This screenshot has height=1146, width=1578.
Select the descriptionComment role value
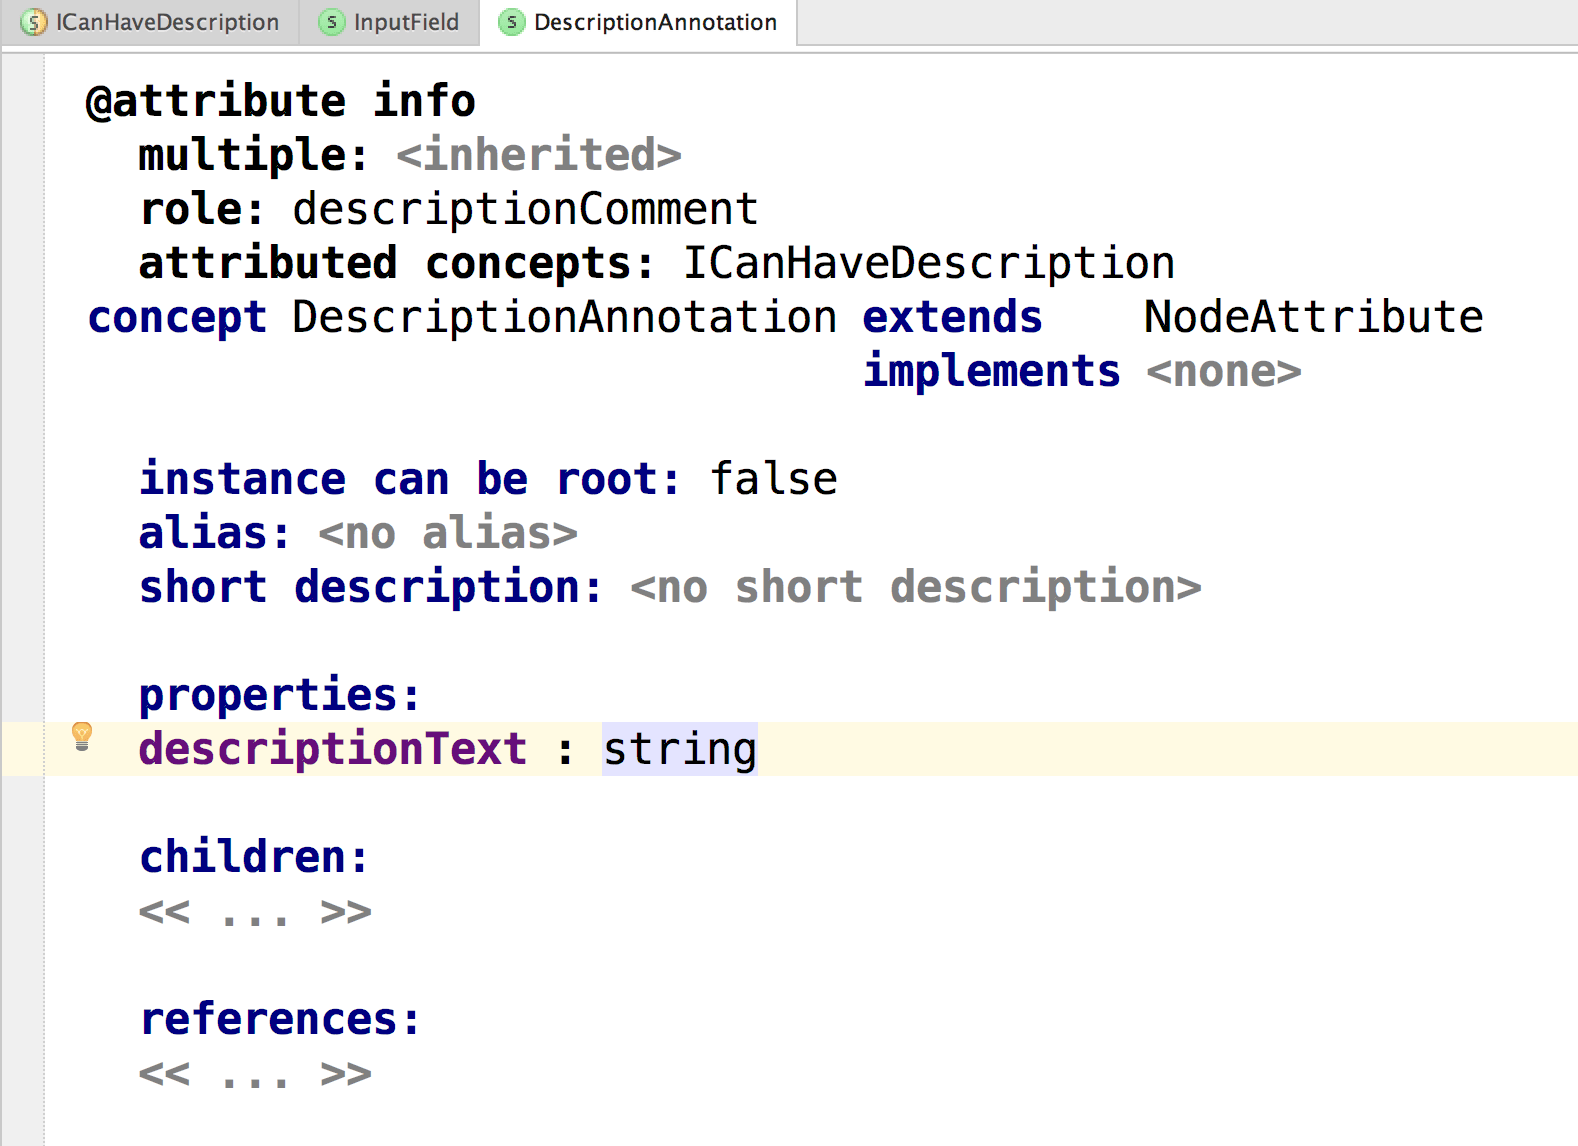[525, 209]
